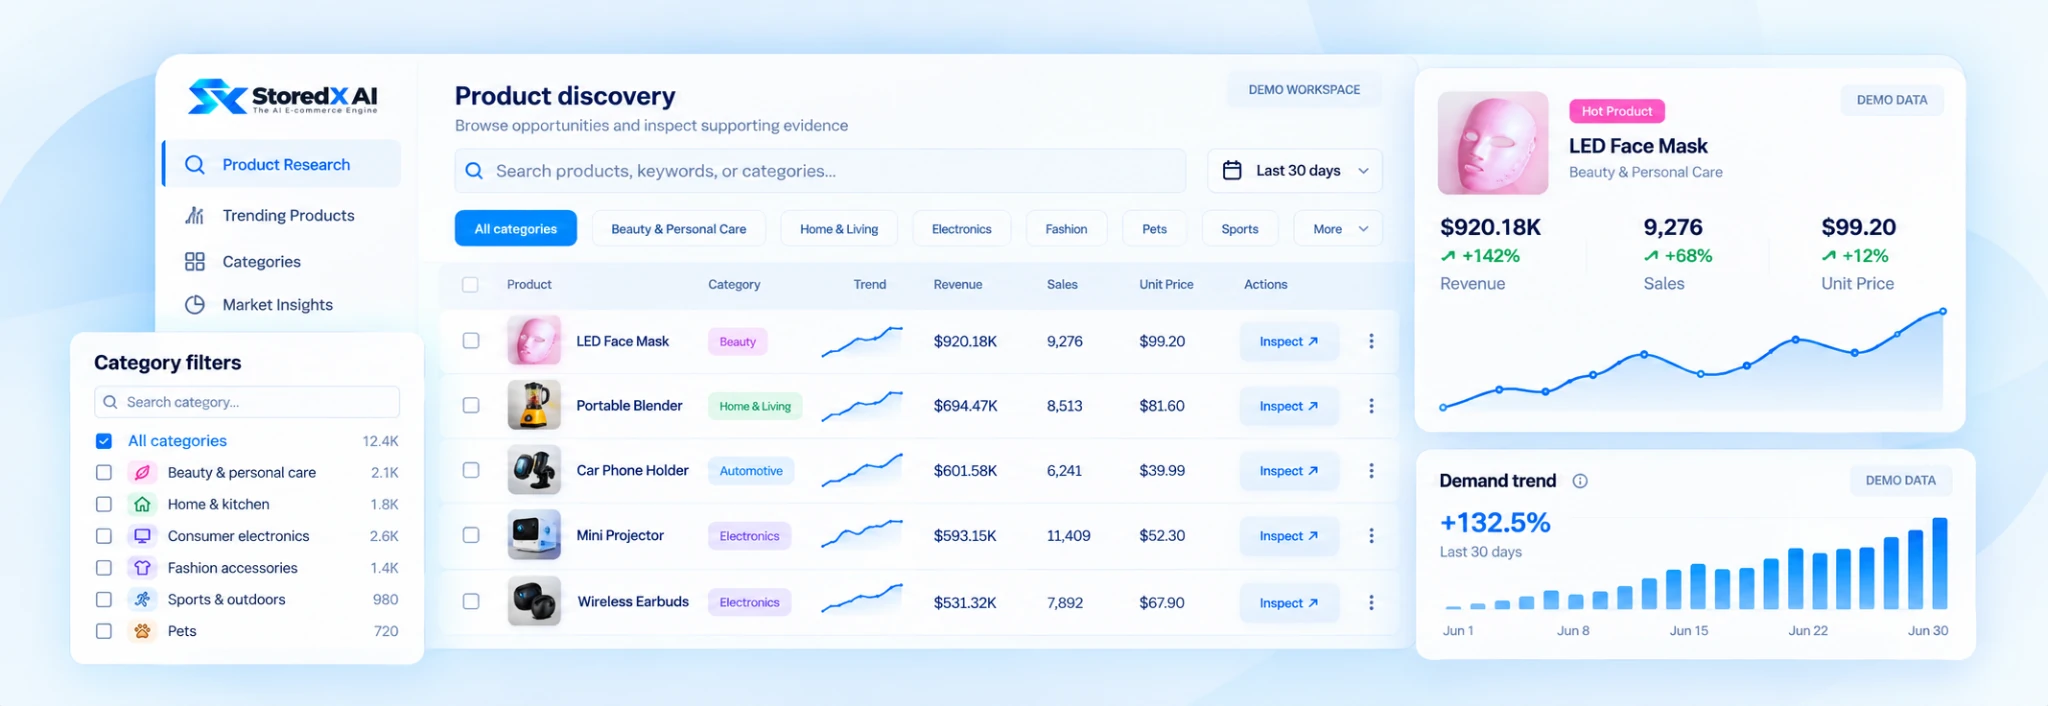Click the LED Face Mask trend sparkline

tap(862, 342)
